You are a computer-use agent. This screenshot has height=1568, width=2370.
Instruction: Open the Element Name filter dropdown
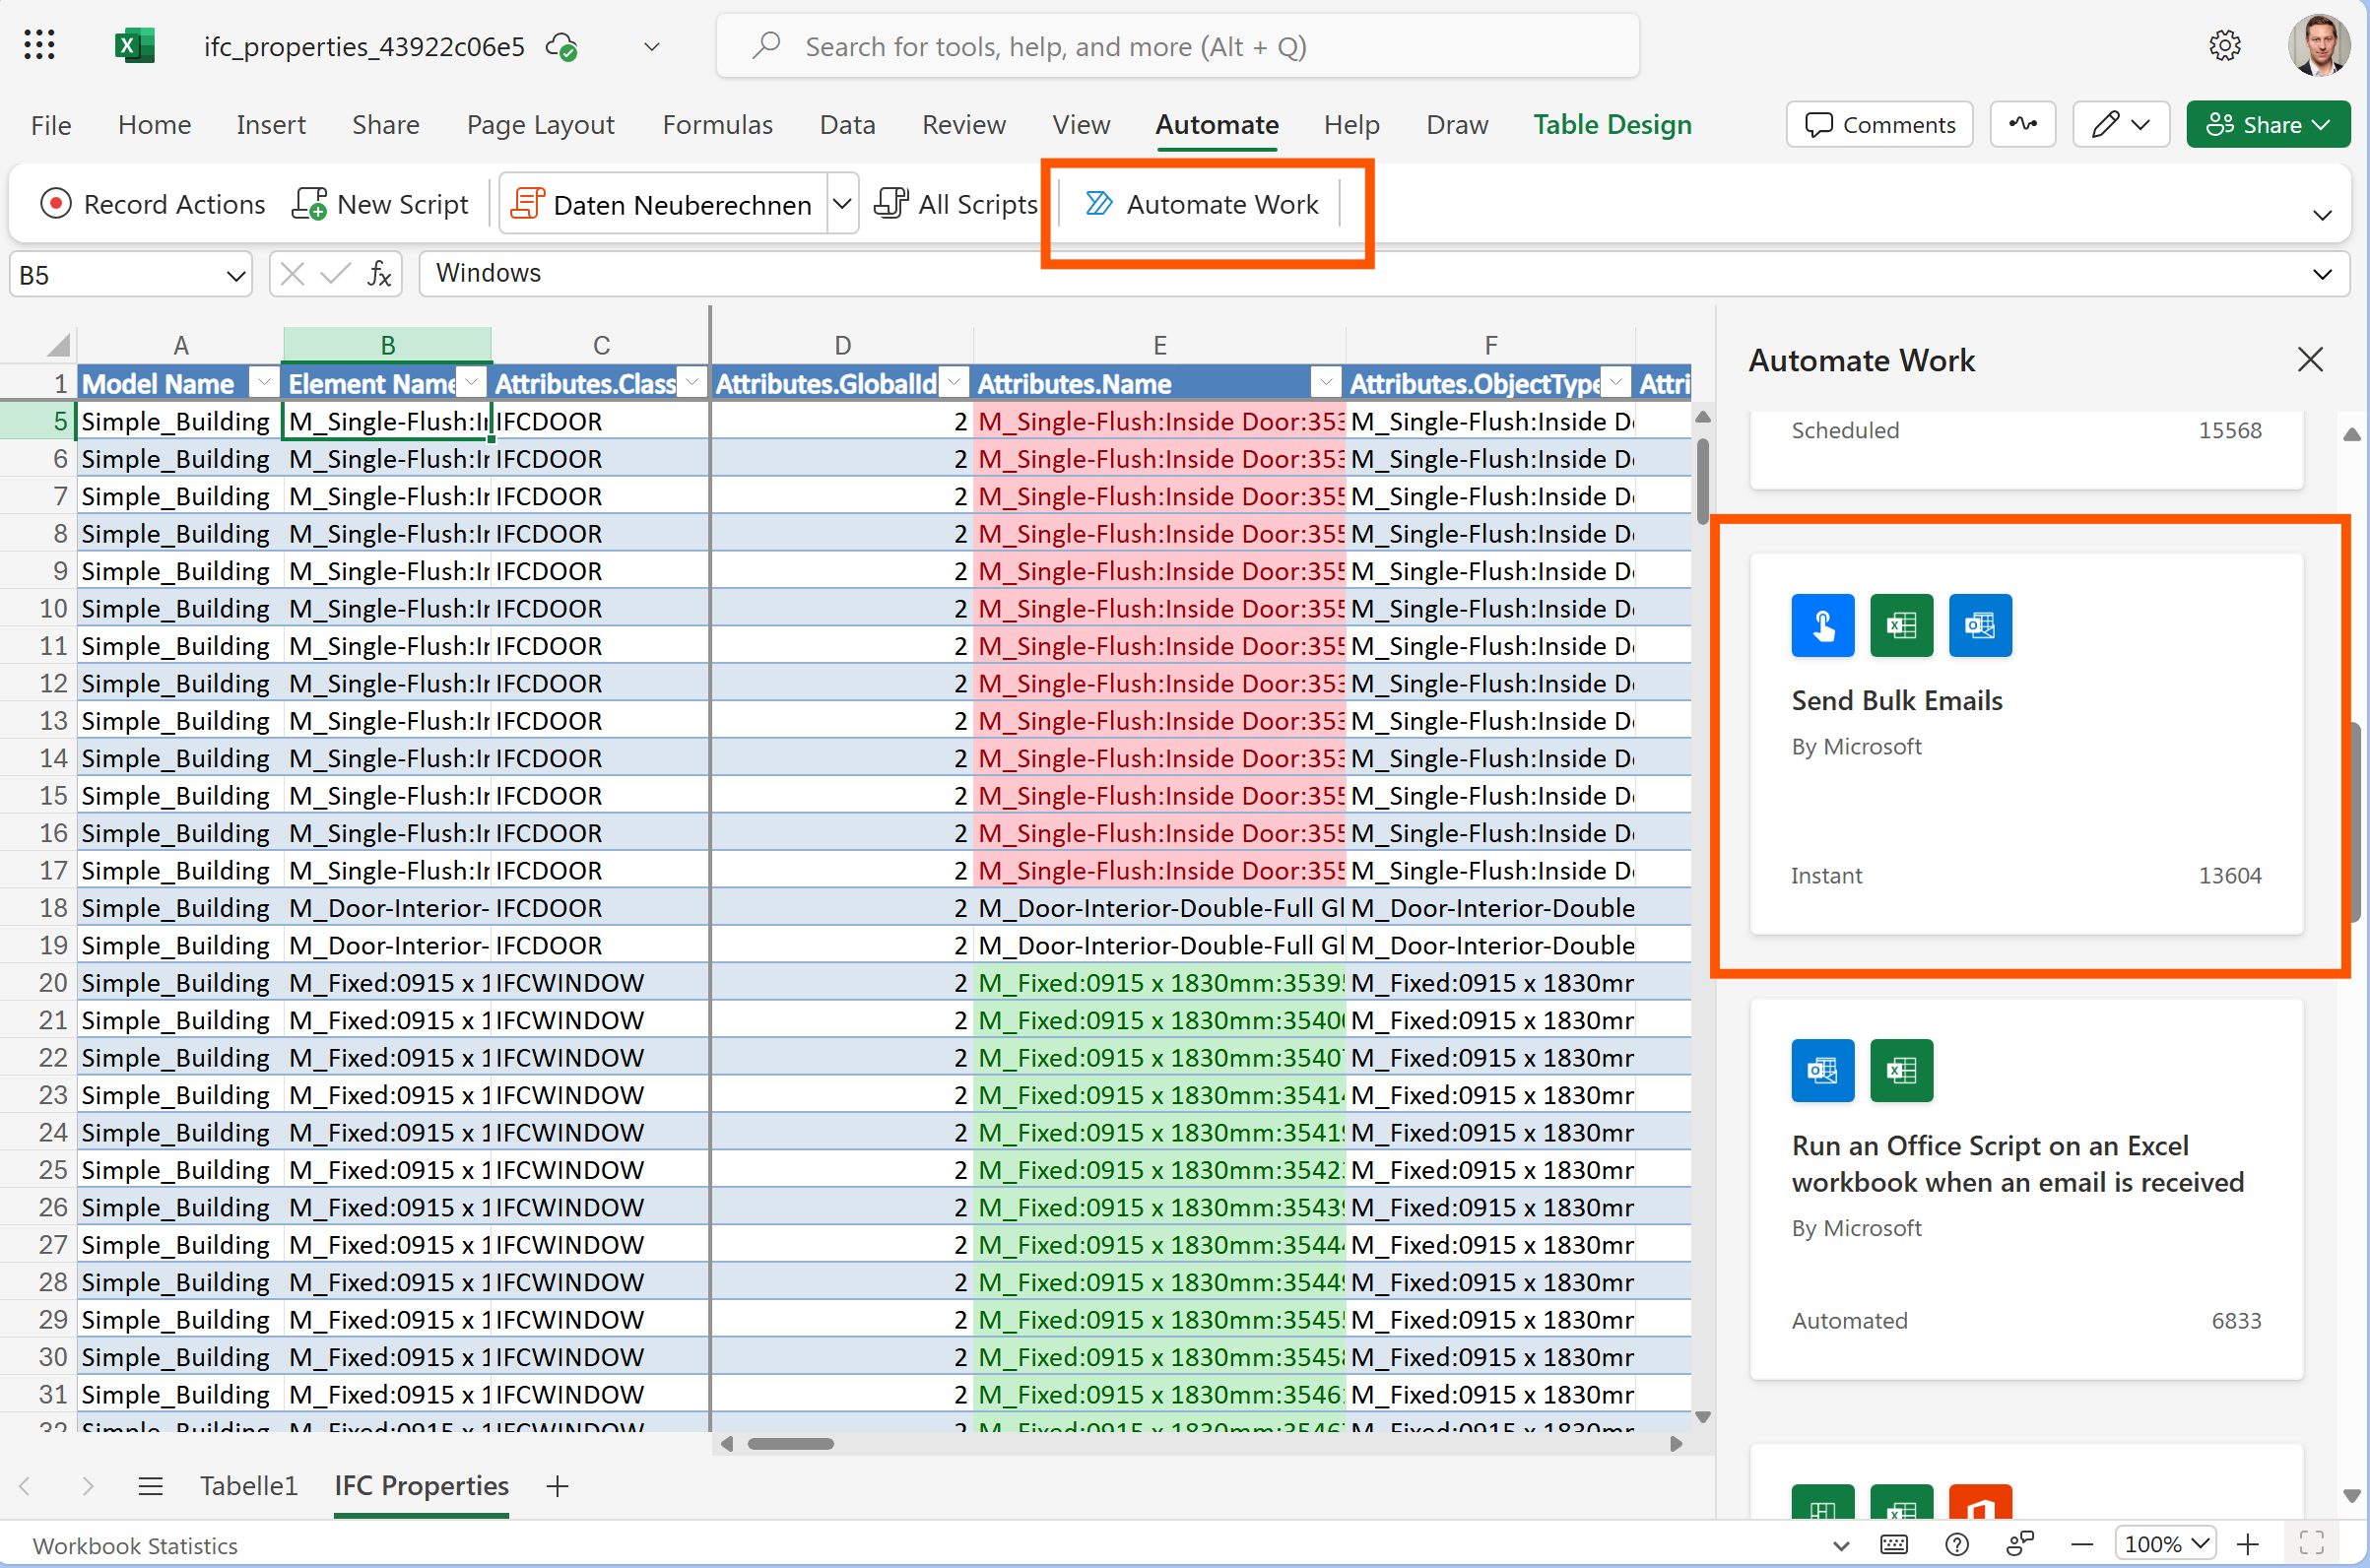471,382
